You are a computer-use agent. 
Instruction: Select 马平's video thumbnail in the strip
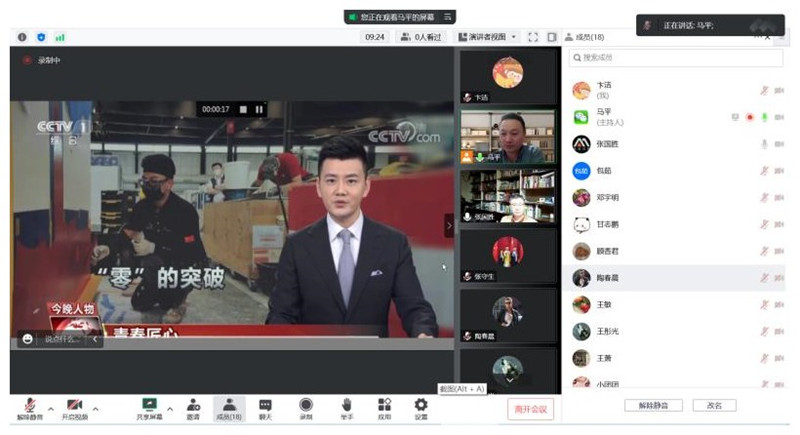(x=508, y=138)
